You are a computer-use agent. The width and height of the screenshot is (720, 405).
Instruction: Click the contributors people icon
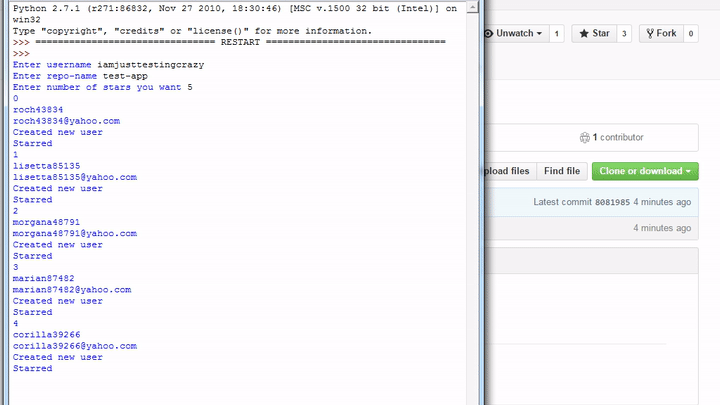coord(585,138)
